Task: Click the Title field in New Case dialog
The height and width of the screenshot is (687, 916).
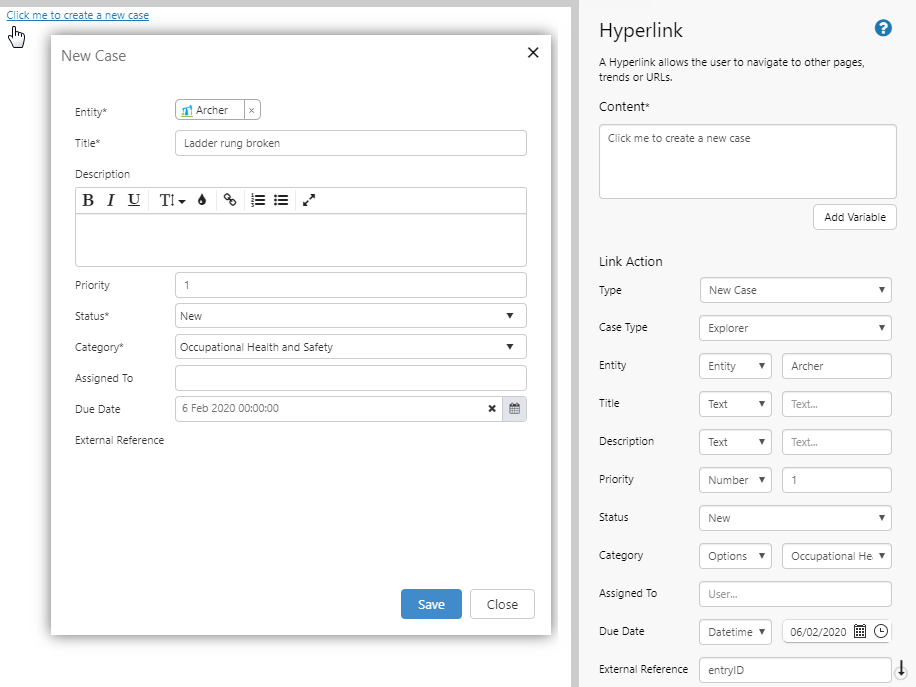Action: (x=350, y=143)
